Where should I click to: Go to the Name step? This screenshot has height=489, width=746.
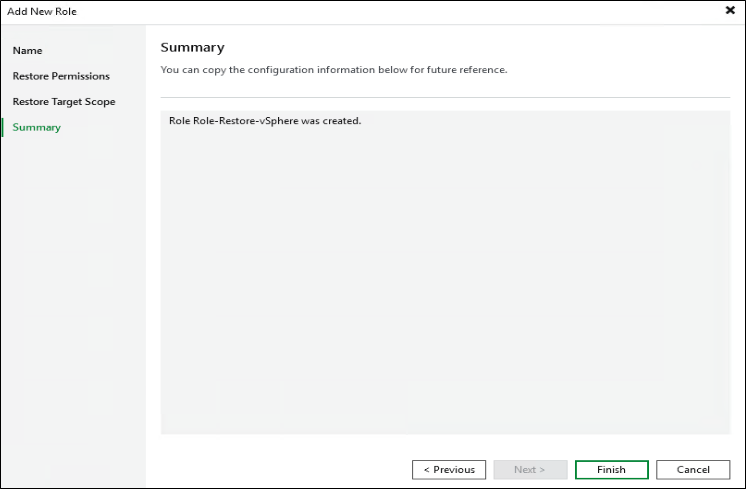(x=28, y=50)
